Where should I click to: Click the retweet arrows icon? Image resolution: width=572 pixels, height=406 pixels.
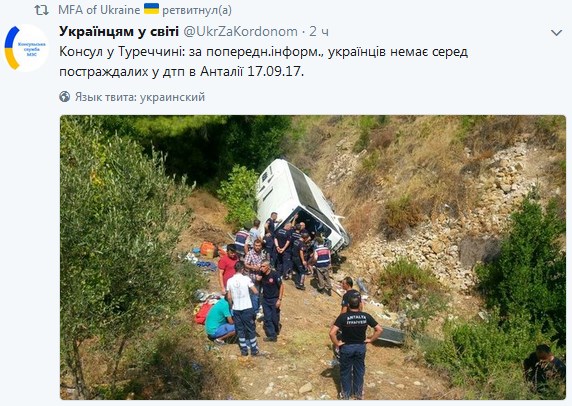[42, 10]
